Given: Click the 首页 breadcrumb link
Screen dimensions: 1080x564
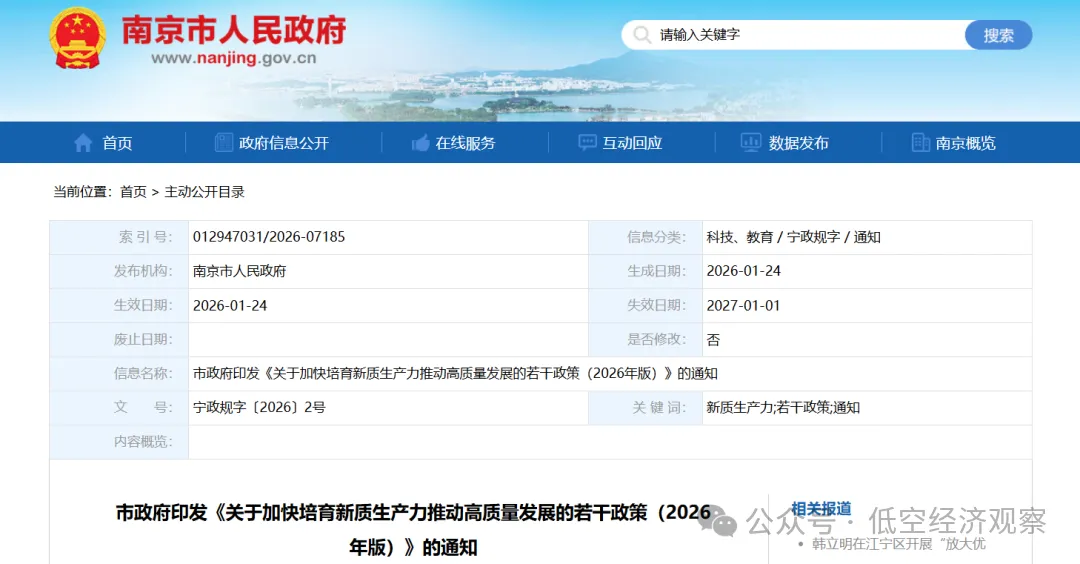Looking at the screenshot, I should pos(133,192).
